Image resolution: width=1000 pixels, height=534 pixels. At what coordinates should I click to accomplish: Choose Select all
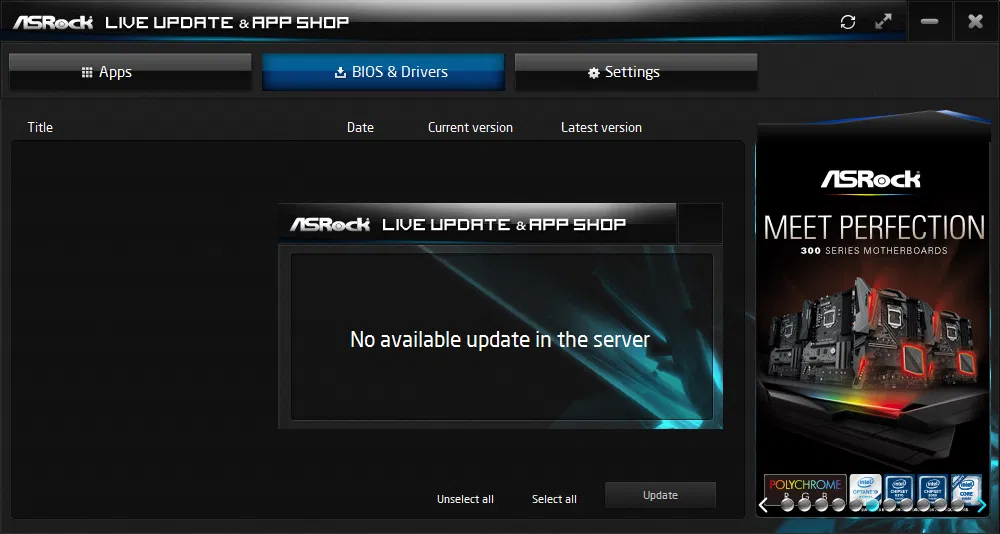point(554,499)
